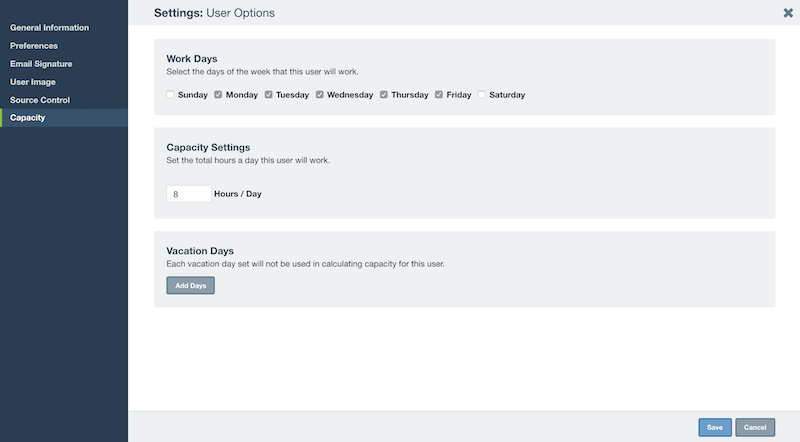Uncheck the Monday work day checkbox
Screen dimensions: 800x442
[x=218, y=94]
